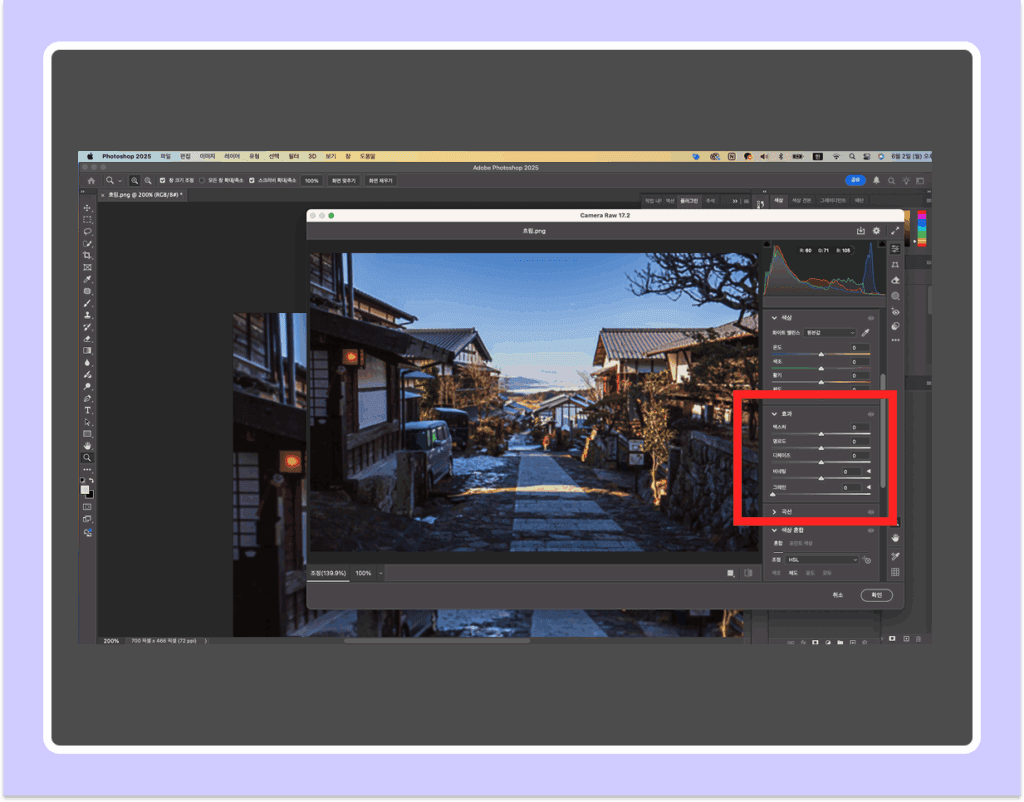Viewport: 1024px width, 802px height.
Task: Open the 이미지 menu
Action: tap(208, 157)
